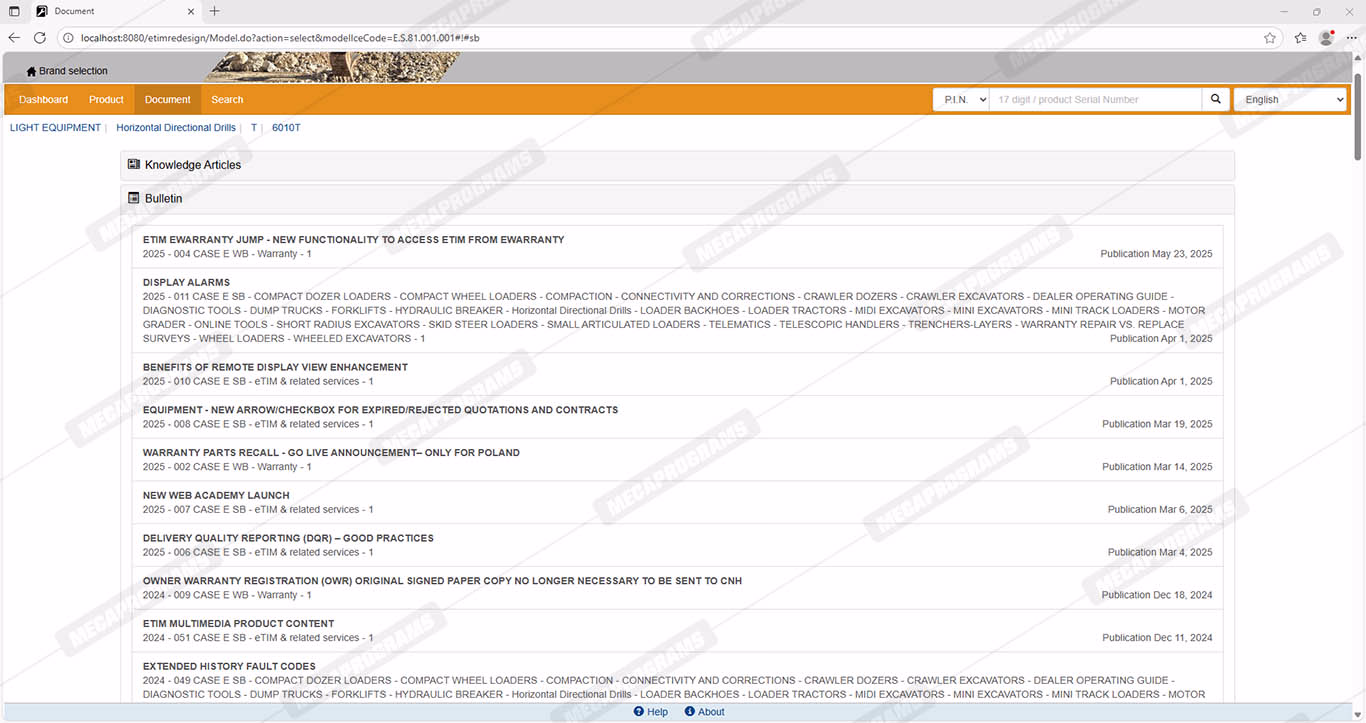1366x723 pixels.
Task: Click the LIGHT EQUIPMENT breadcrumb link
Action: (55, 128)
